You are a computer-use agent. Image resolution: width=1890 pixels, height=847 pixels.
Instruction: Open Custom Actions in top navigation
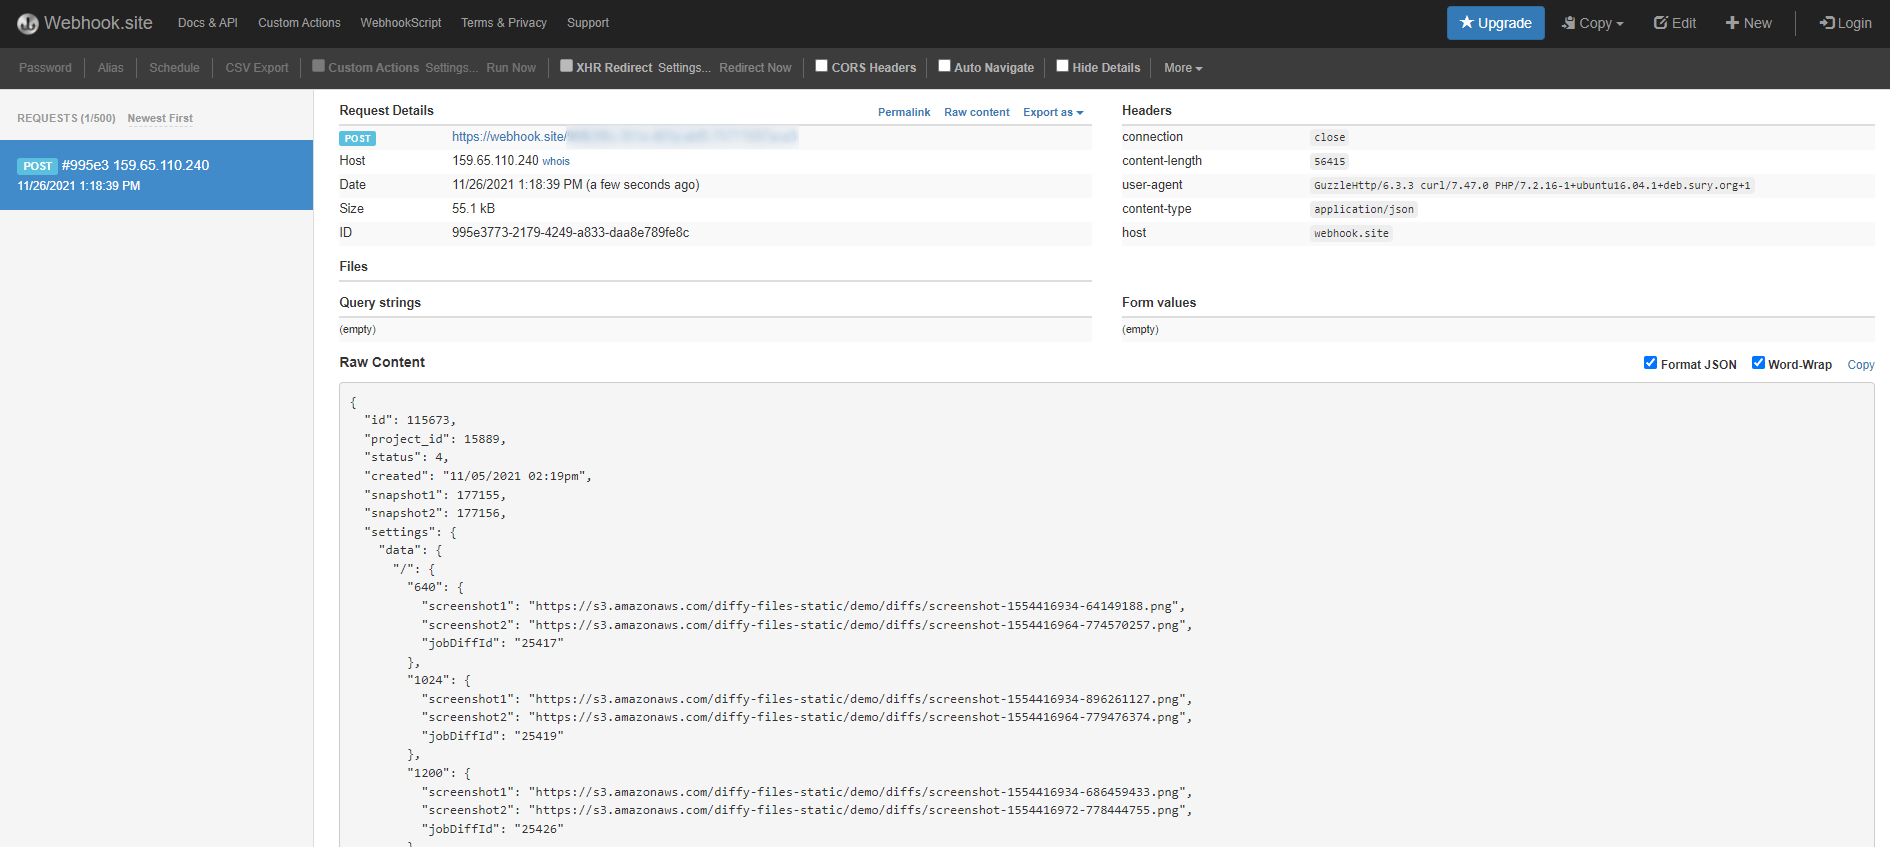[x=299, y=23]
